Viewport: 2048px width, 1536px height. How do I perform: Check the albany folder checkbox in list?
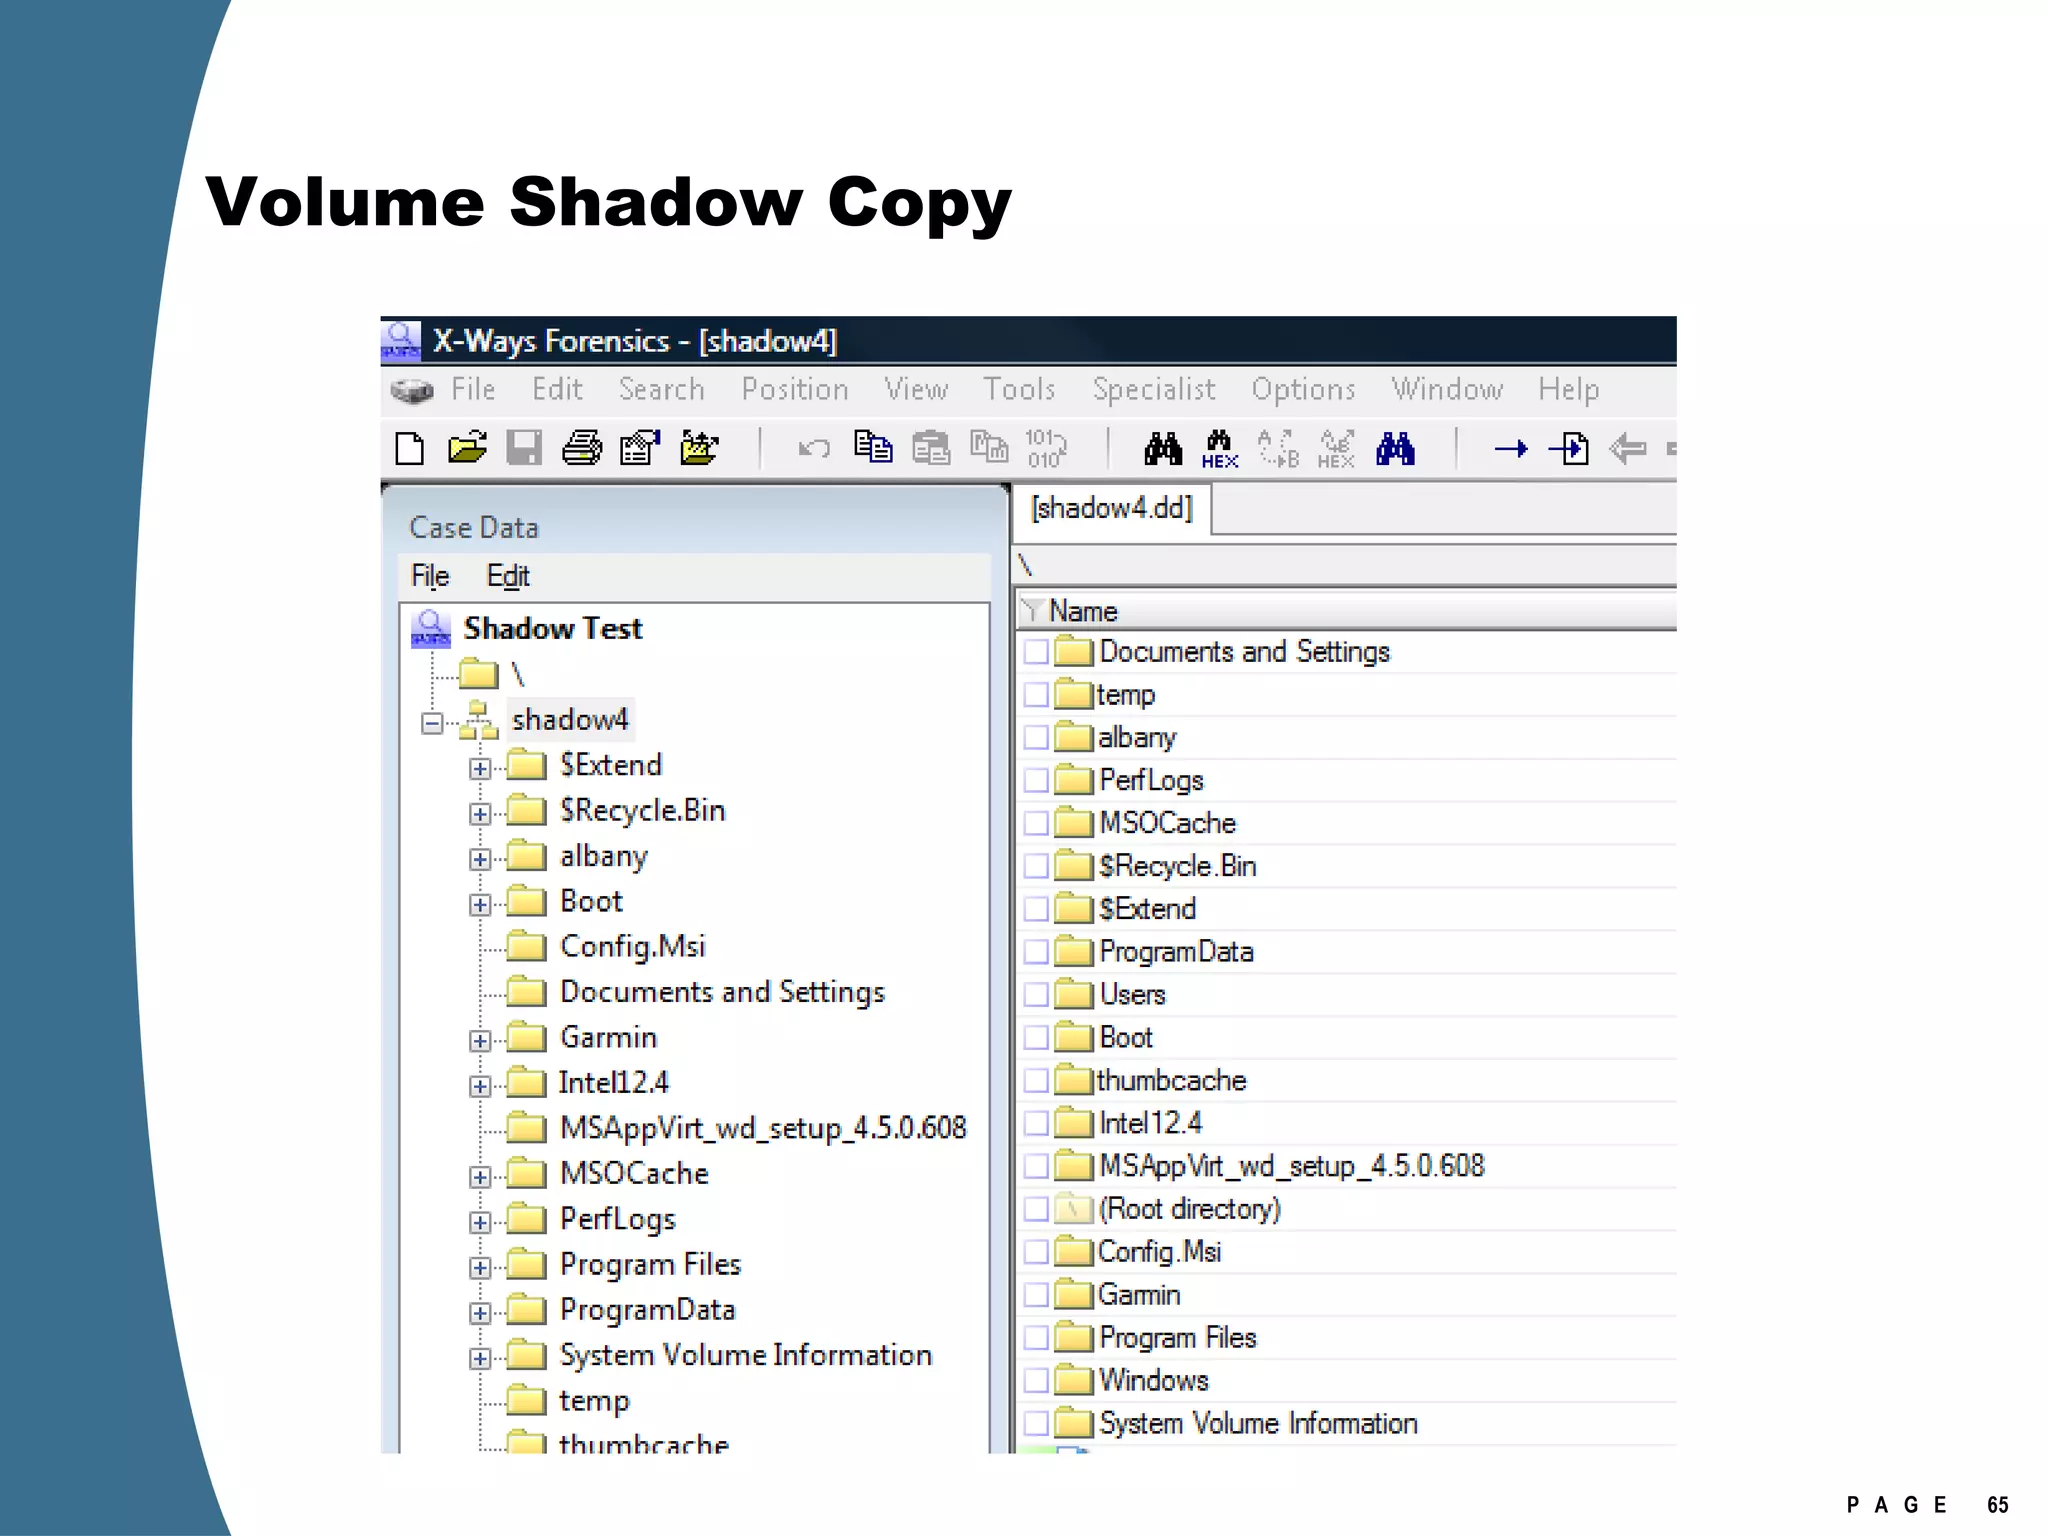1036,738
